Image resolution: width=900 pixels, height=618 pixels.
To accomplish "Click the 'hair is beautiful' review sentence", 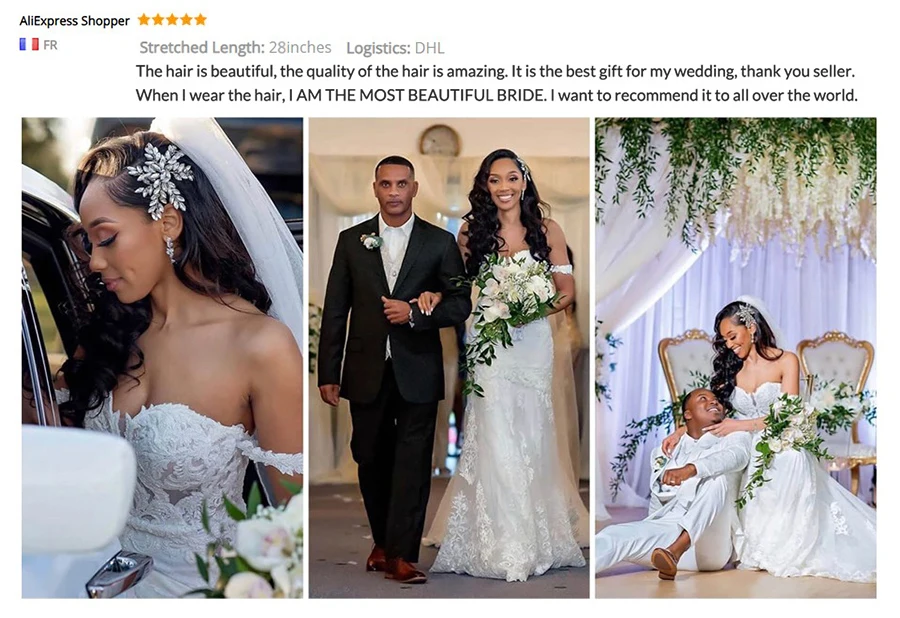I will coord(495,72).
